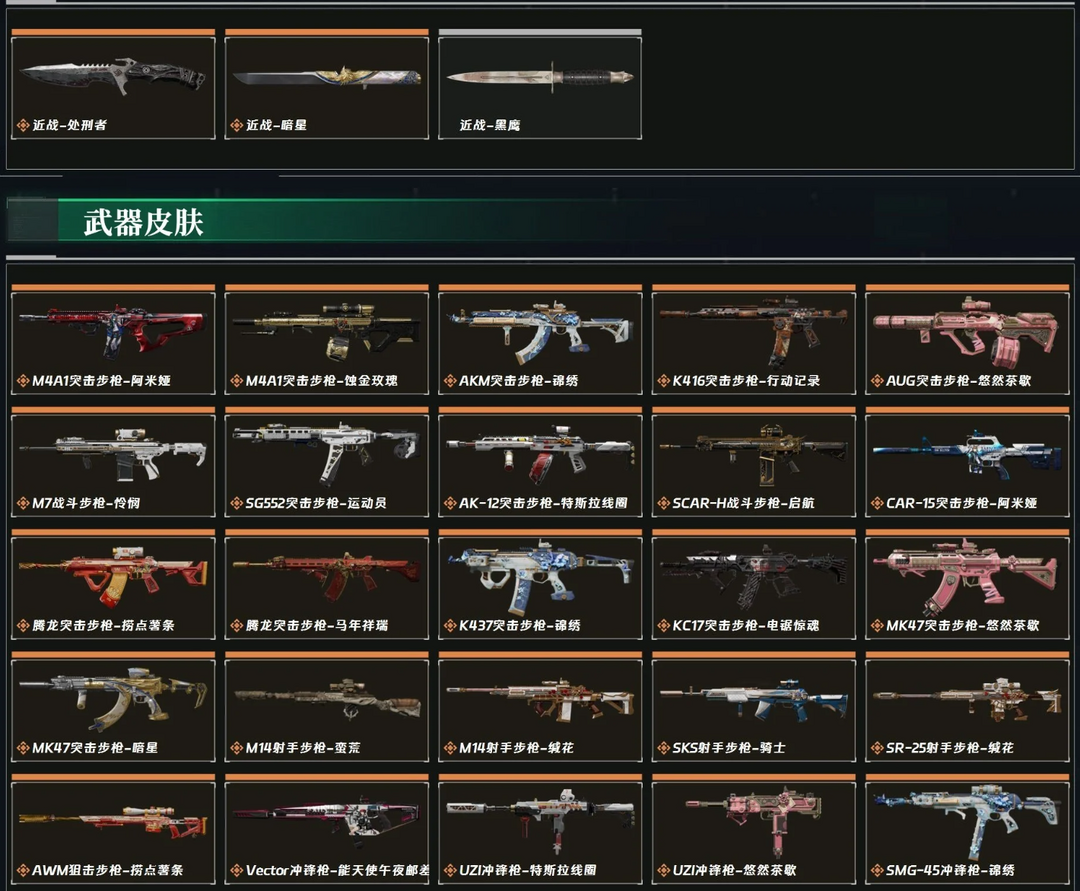Select the 腾龙突击步枪-马年祥瑞 card

pyautogui.click(x=326, y=588)
